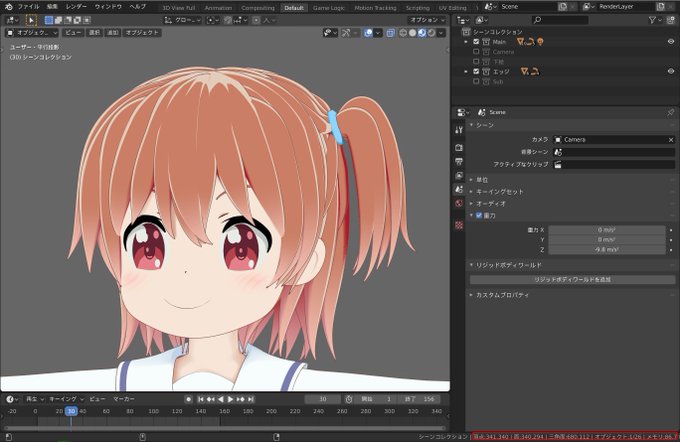The image size is (680, 442).
Task: Jump to next keyframe
Action: click(x=241, y=399)
